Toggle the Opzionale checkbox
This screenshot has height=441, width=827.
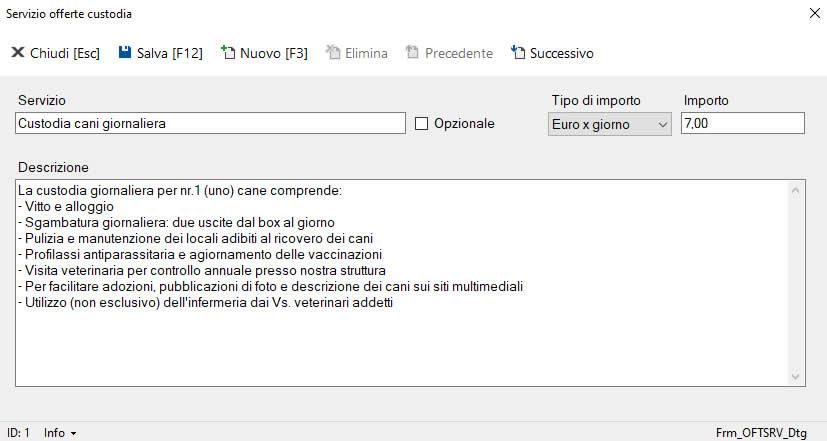point(421,124)
